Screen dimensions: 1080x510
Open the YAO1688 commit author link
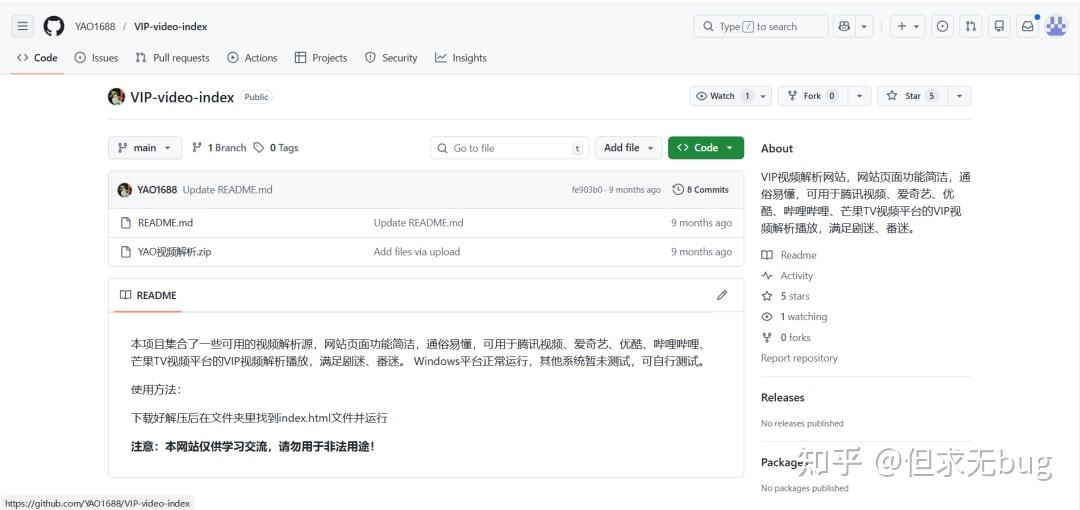pyautogui.click(x=157, y=190)
